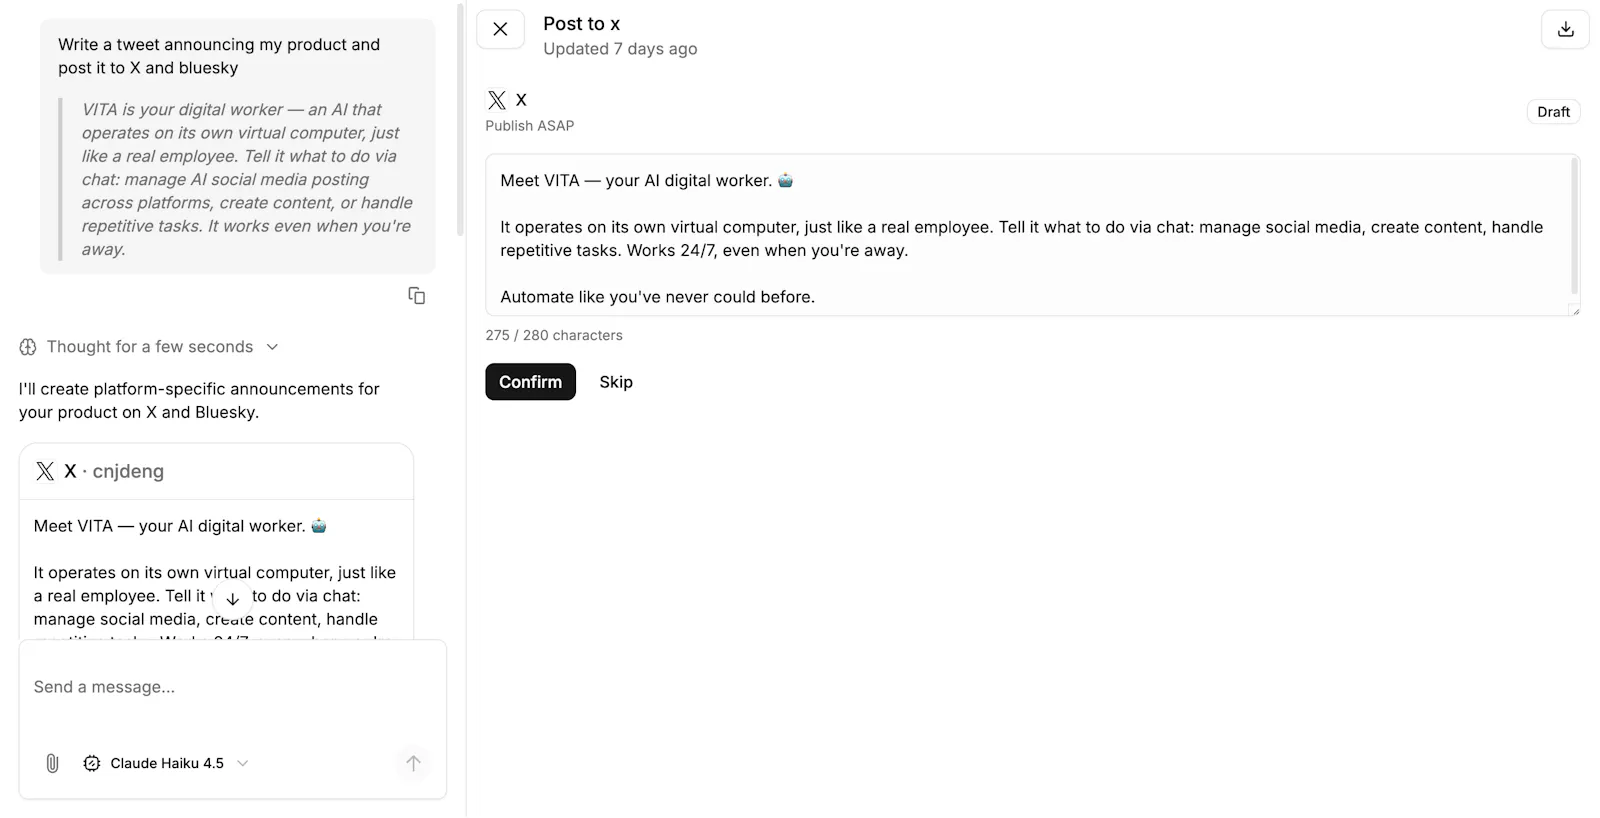Click the brain icon beside Thought
The width and height of the screenshot is (1600, 818).
click(x=28, y=347)
